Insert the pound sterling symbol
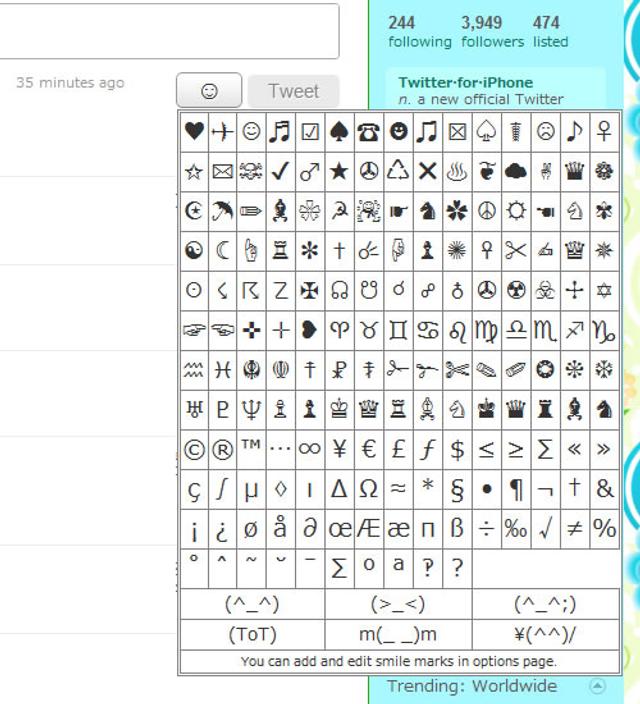This screenshot has height=704, width=640. pos(398,449)
